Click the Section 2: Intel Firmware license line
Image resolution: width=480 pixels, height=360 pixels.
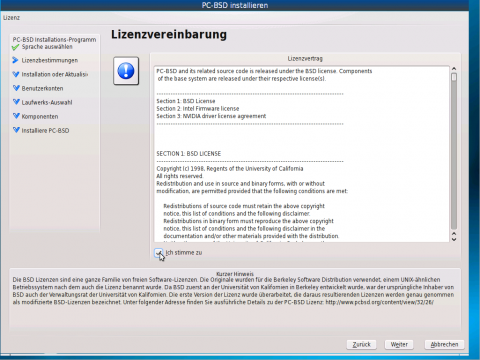click(x=198, y=109)
